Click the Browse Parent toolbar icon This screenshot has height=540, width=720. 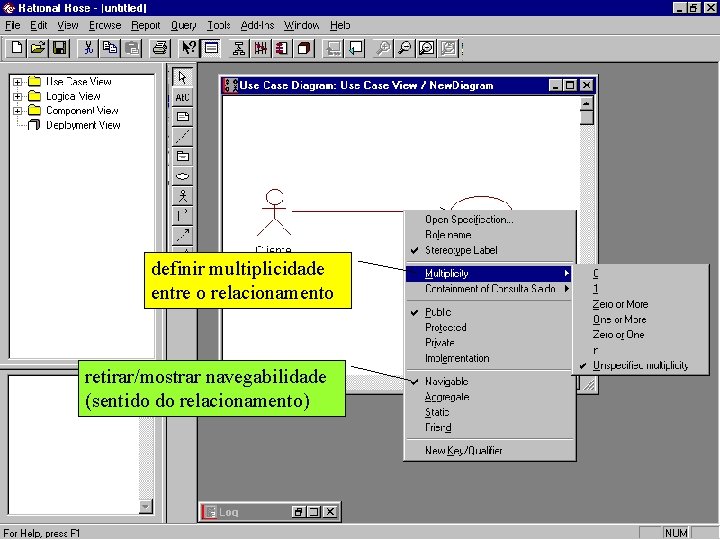[x=333, y=48]
